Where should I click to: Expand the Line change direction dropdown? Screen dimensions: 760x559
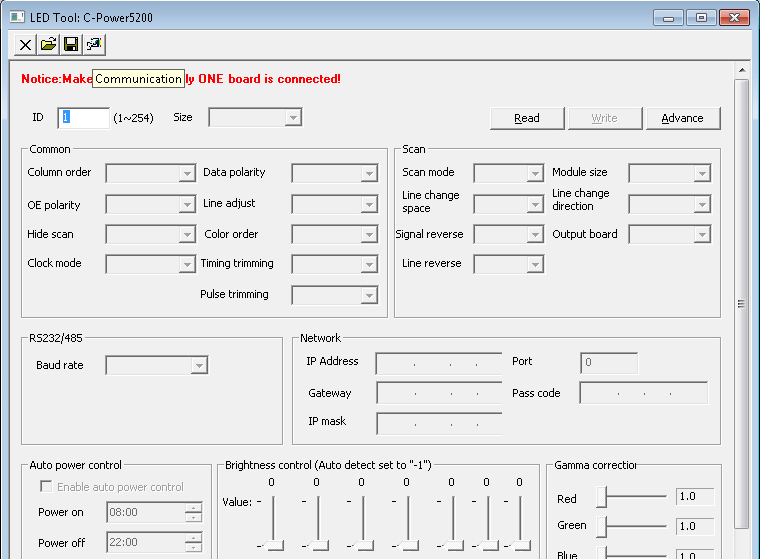click(x=670, y=204)
